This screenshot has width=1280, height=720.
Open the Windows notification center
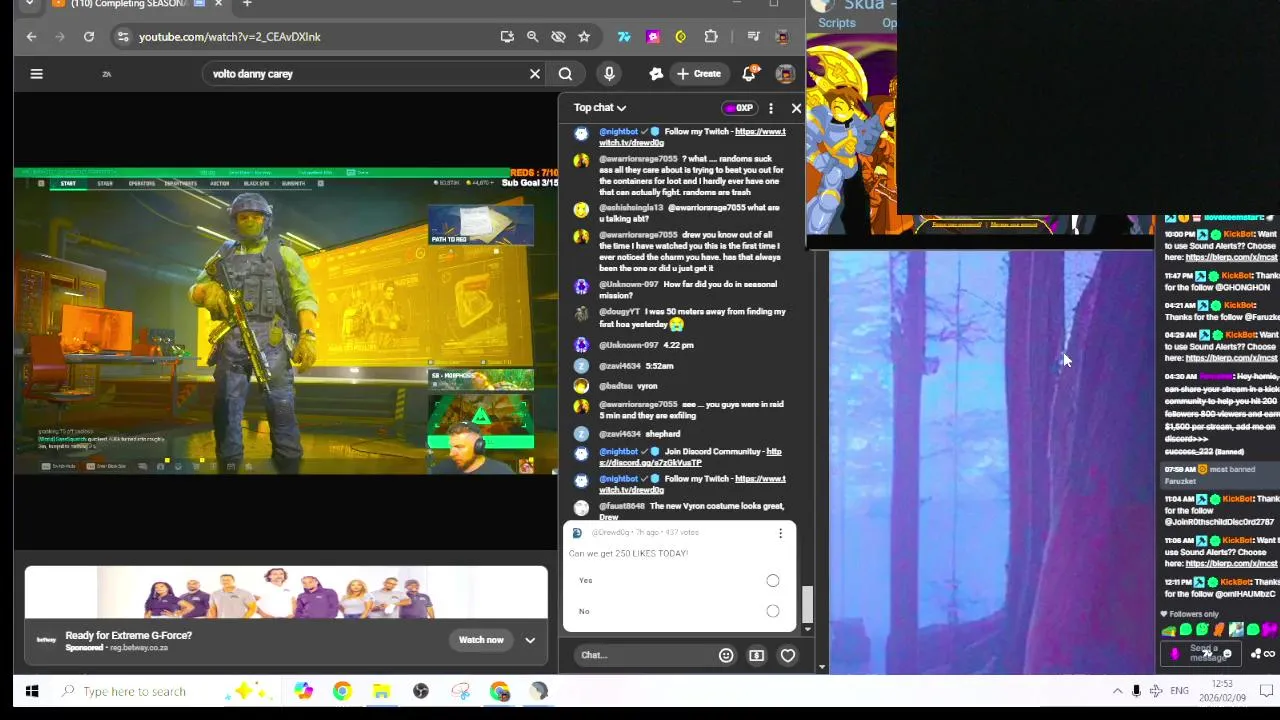pos(1266,691)
